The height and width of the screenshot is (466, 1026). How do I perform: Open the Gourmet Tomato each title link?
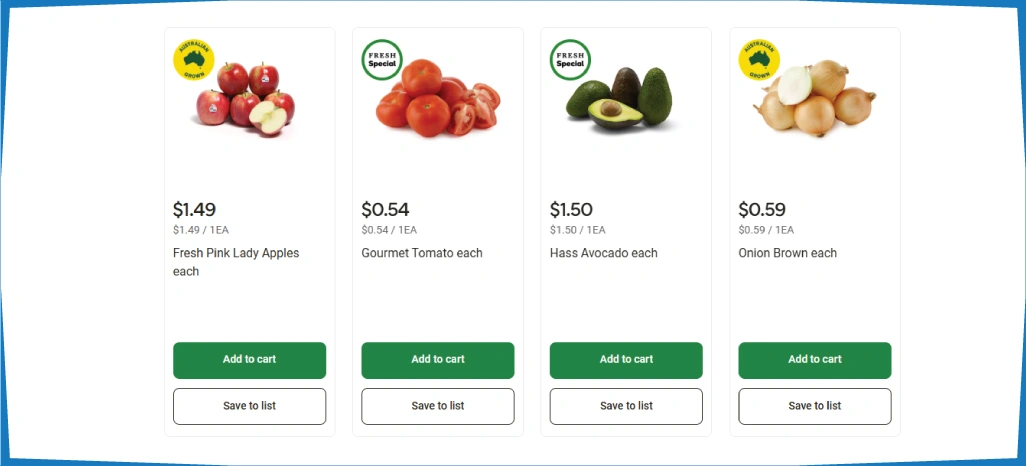coord(422,253)
